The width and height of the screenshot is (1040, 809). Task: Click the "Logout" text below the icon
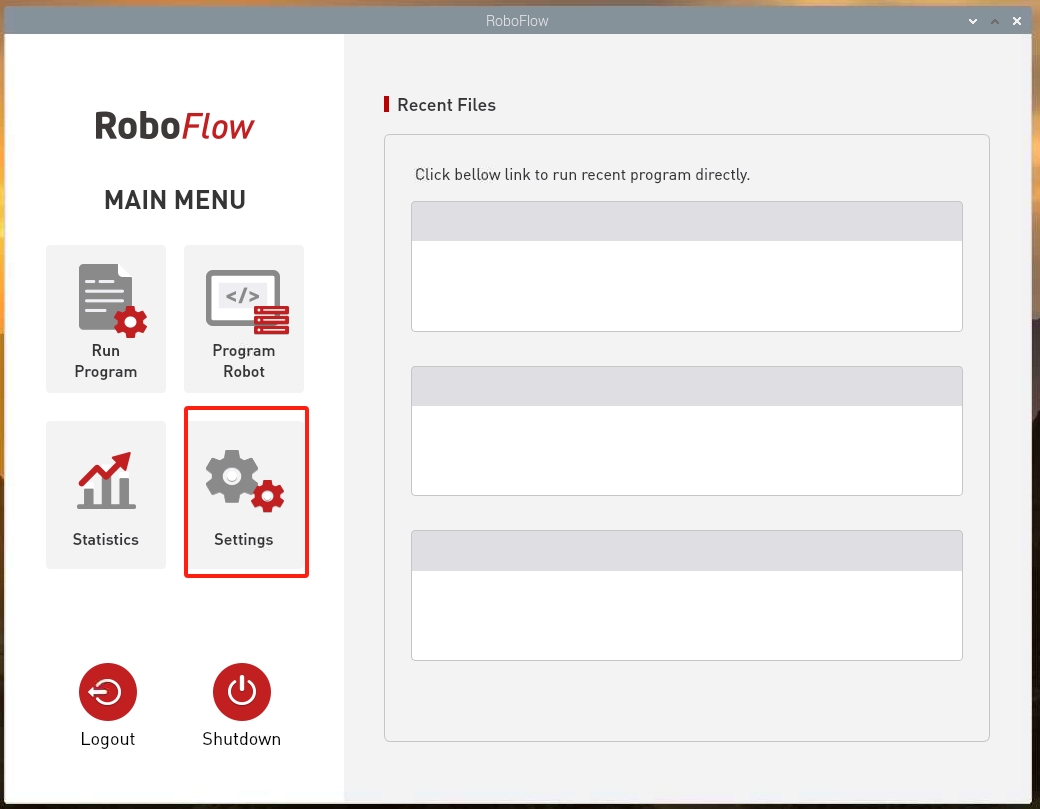pos(107,739)
